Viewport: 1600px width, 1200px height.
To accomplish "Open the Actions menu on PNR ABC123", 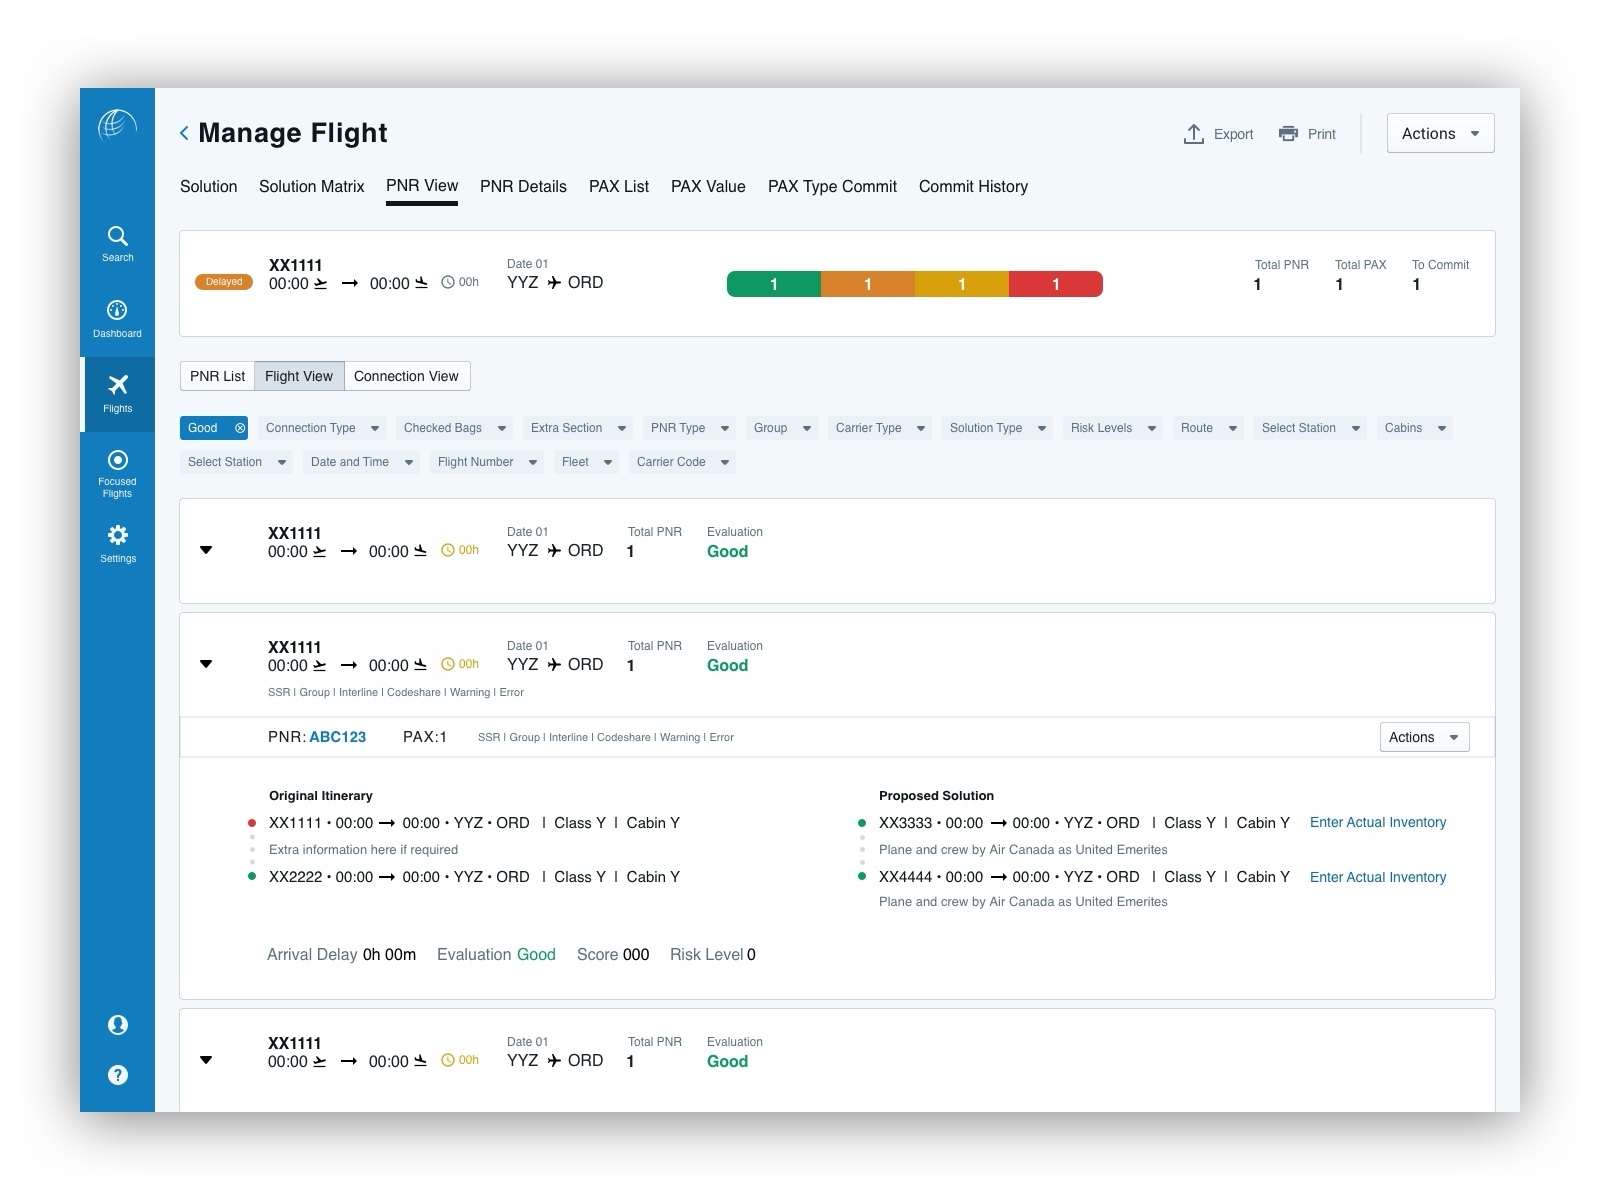I will pyautogui.click(x=1423, y=737).
